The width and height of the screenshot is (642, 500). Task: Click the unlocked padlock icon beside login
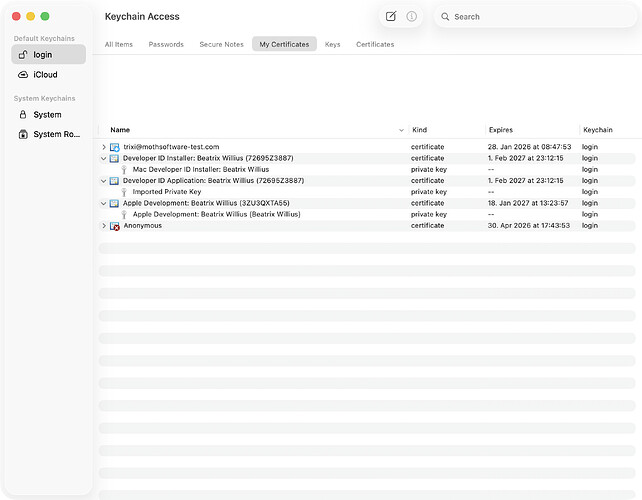point(23,54)
